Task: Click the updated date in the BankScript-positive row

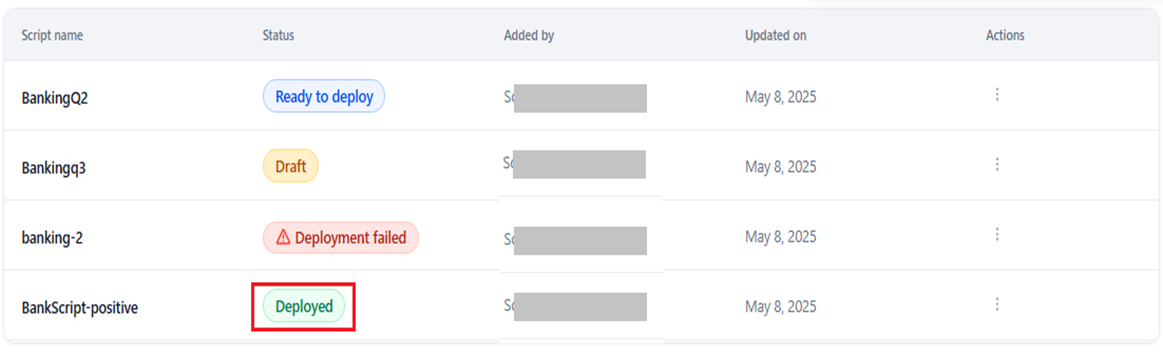Action: pyautogui.click(x=780, y=307)
